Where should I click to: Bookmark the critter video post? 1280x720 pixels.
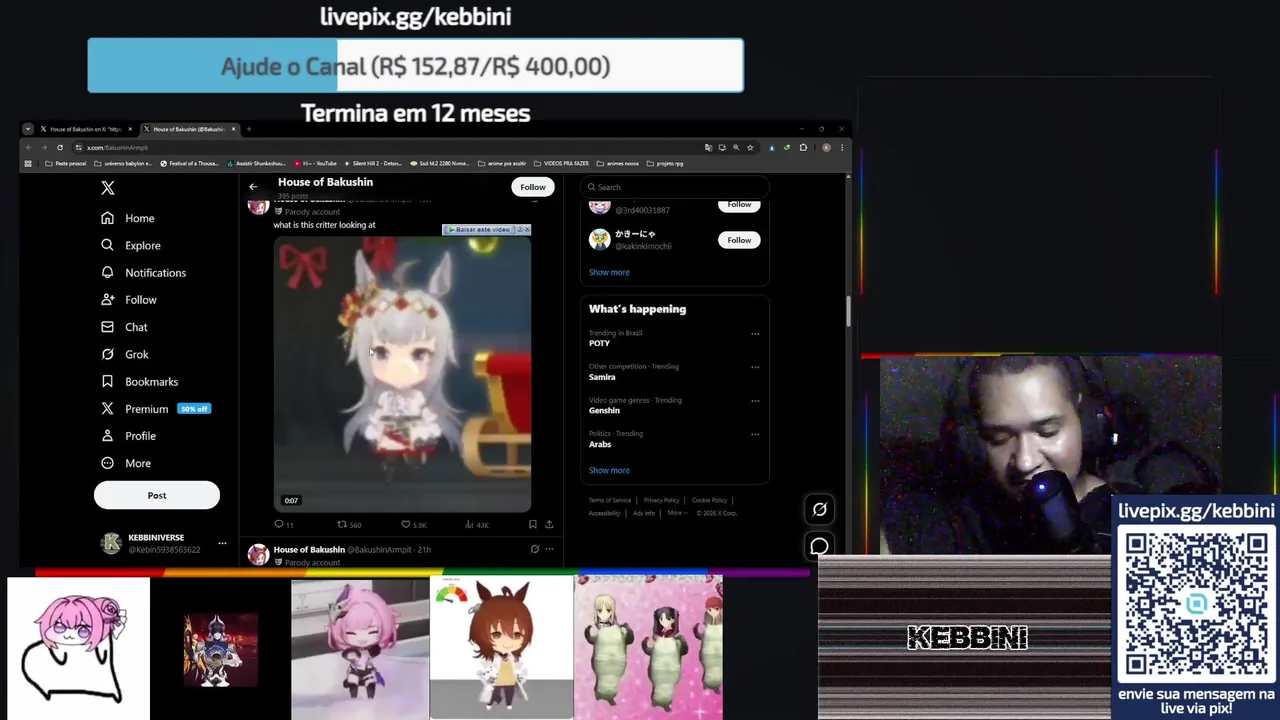coord(532,524)
